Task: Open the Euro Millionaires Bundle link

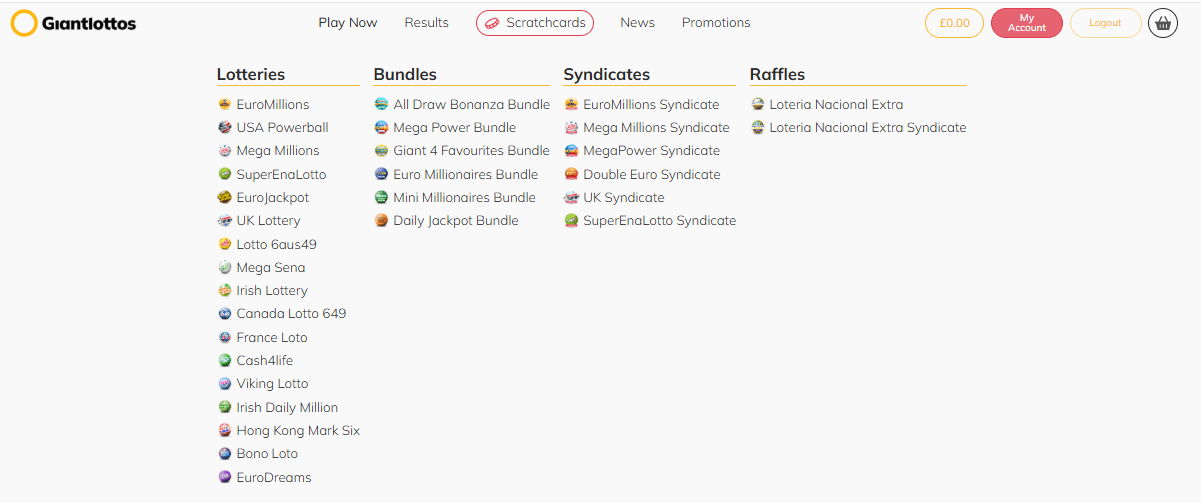Action: [465, 174]
